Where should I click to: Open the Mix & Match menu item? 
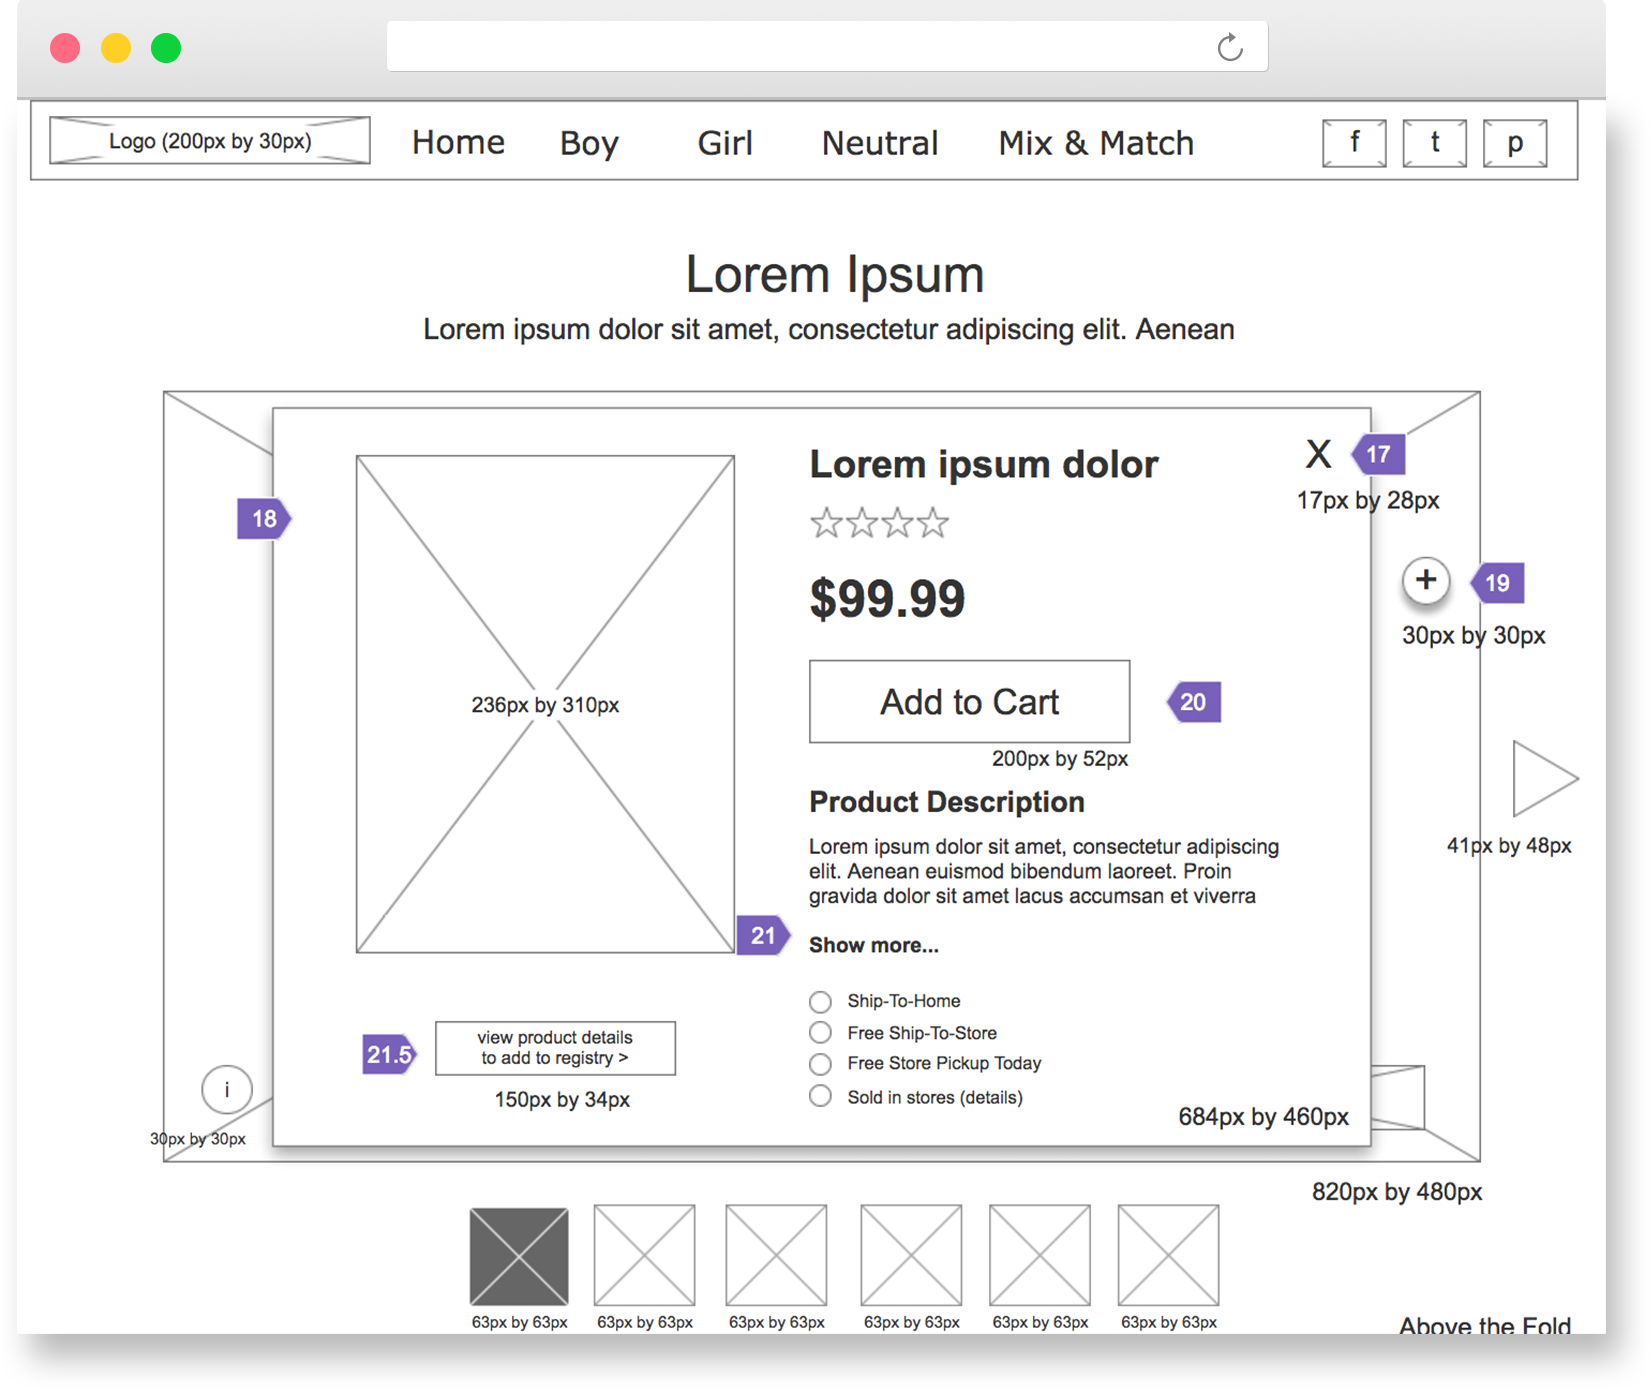pyautogui.click(x=1096, y=143)
